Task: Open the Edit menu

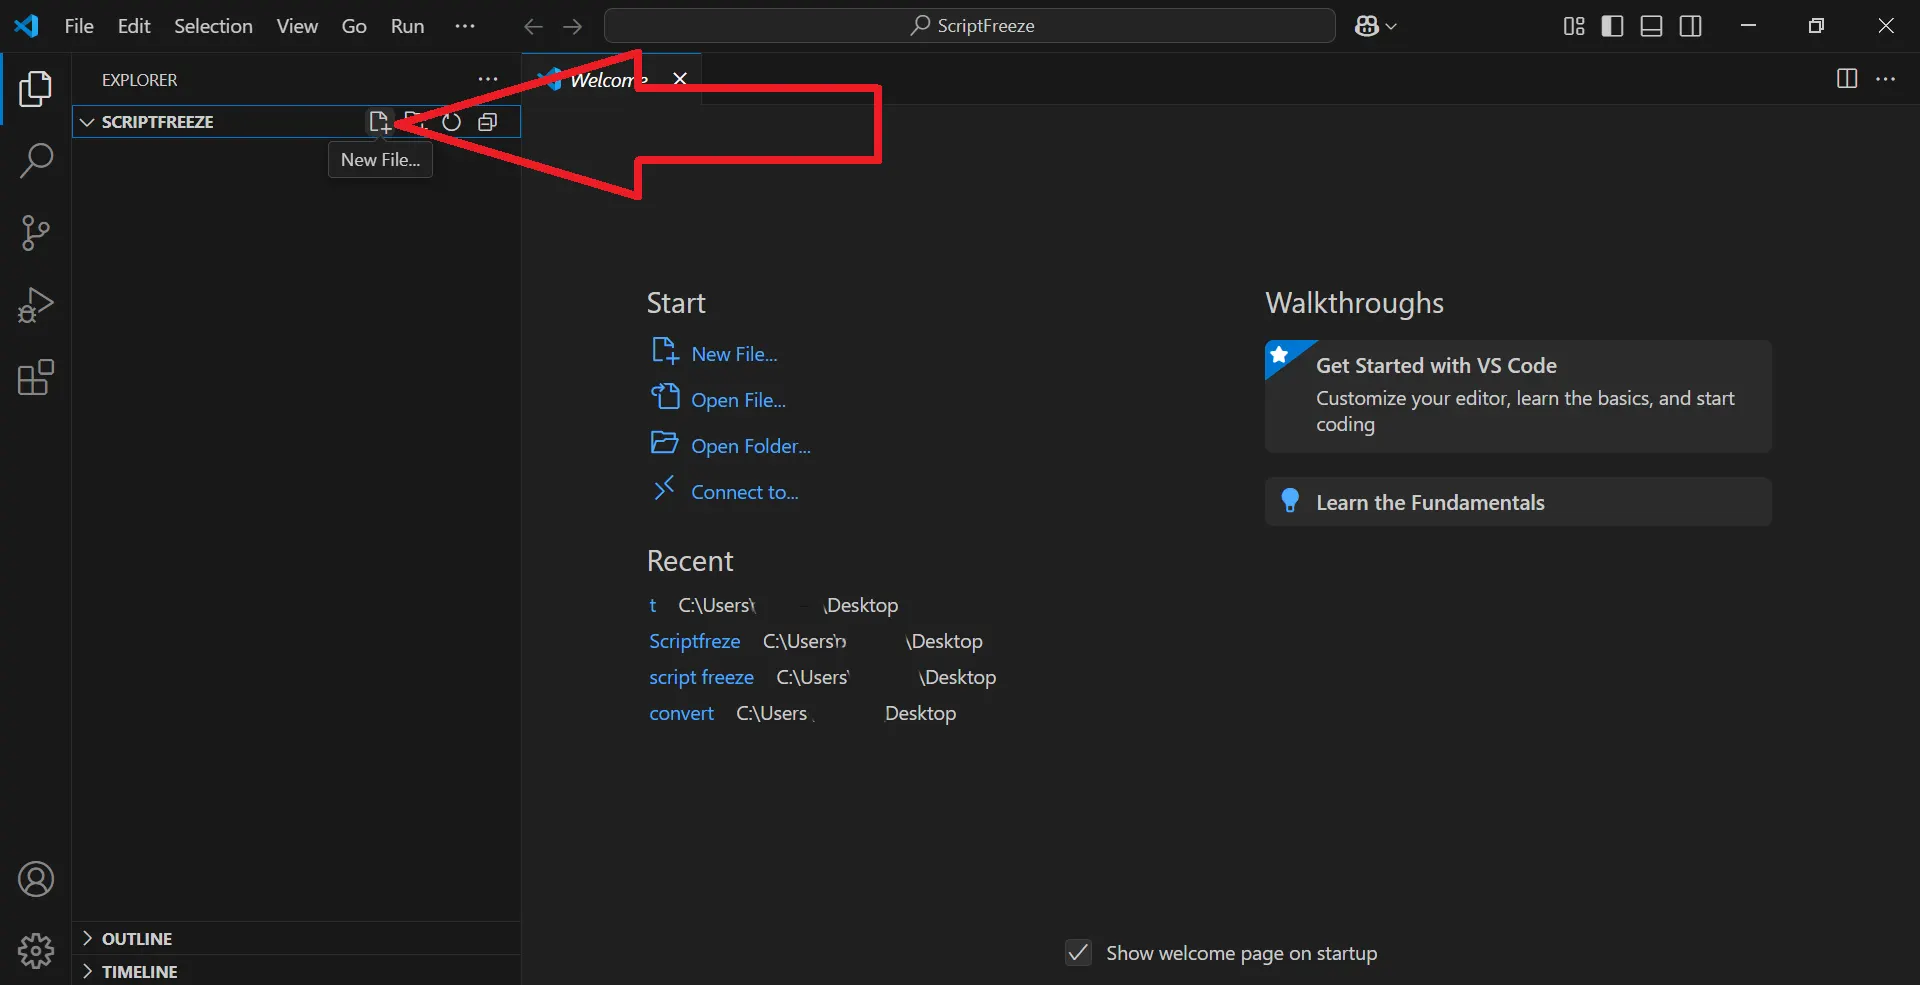Action: click(134, 26)
